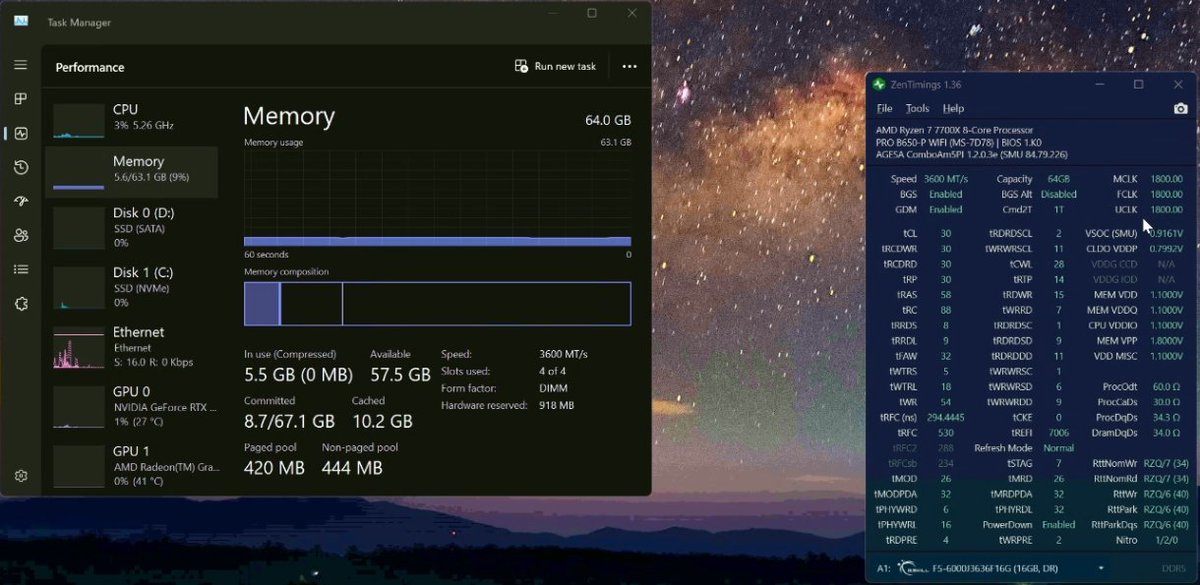1200x585 pixels.
Task: Select GPU 1 AMD Radeon entry
Action: point(132,466)
